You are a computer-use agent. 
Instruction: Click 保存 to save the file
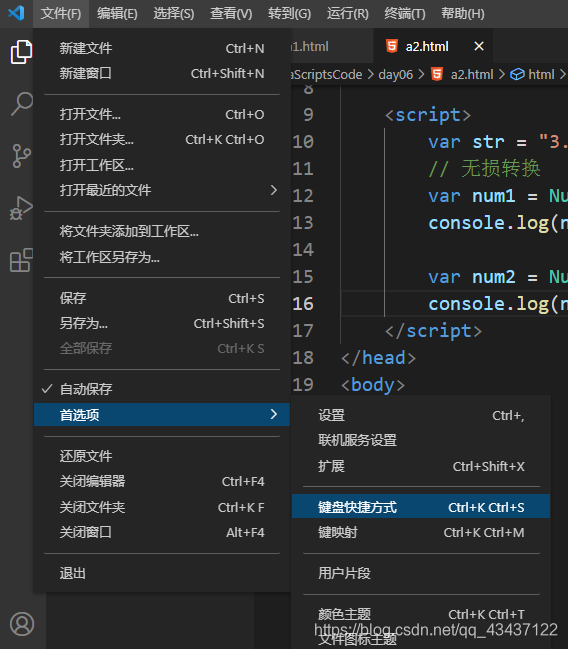coord(162,298)
